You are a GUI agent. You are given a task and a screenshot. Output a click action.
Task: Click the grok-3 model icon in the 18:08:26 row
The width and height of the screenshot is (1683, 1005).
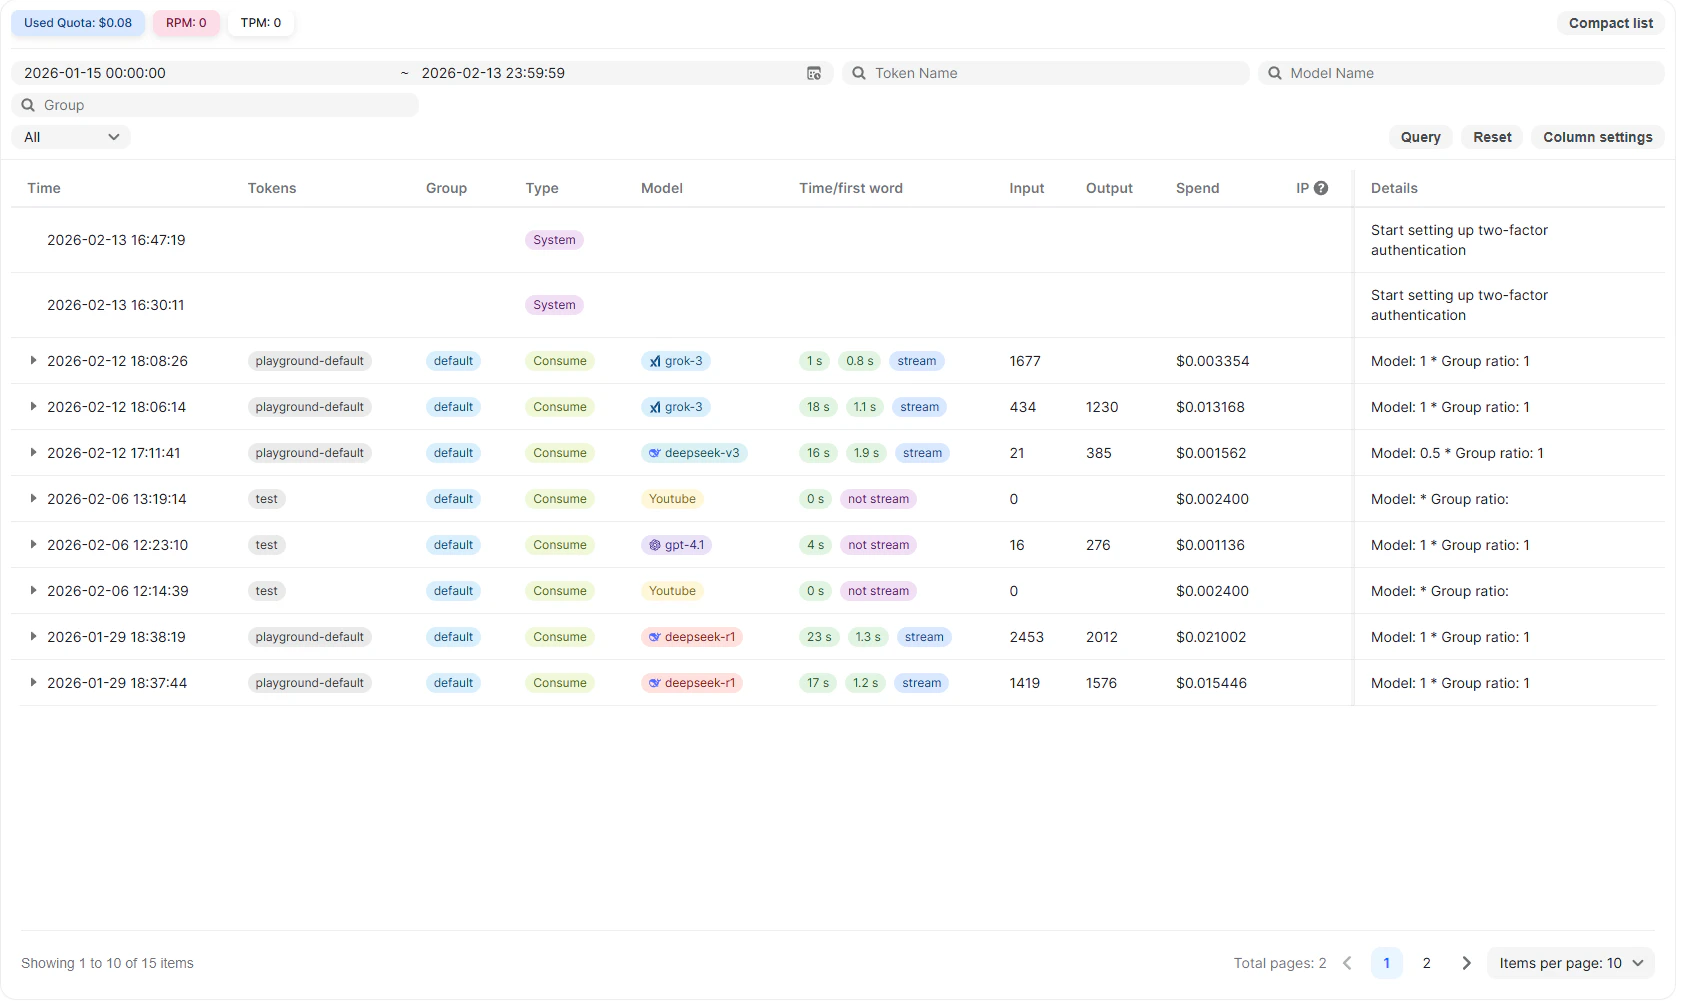pos(655,361)
